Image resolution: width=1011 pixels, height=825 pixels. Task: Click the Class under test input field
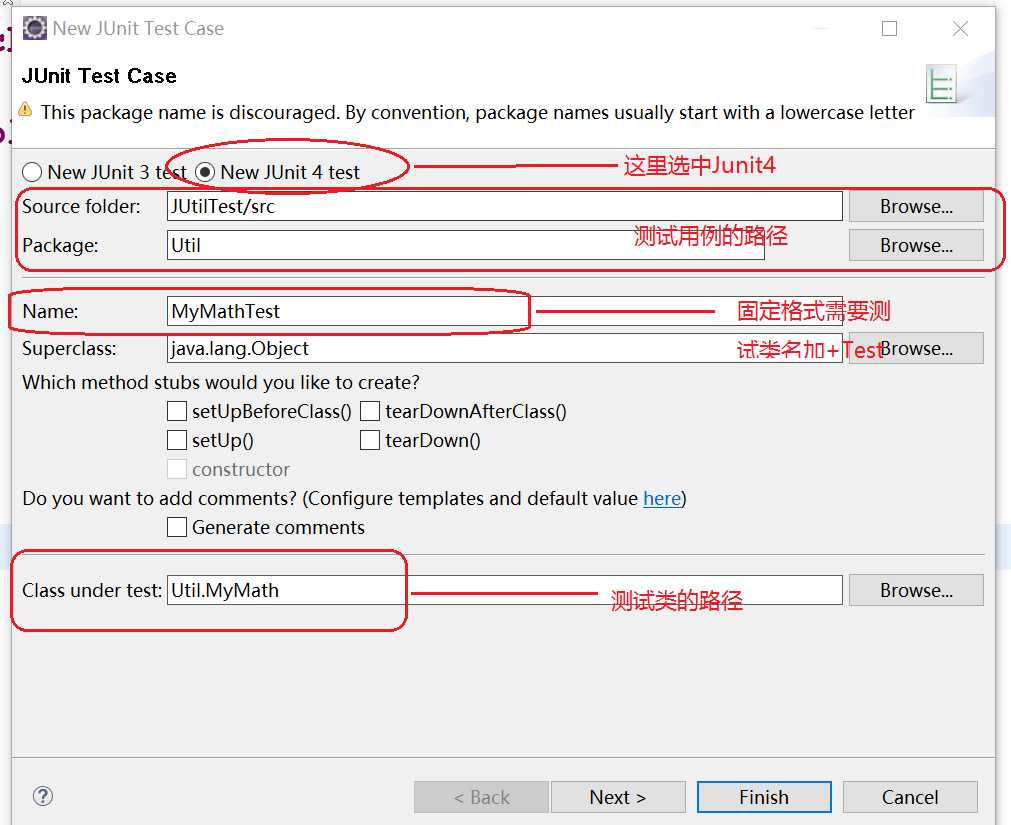pos(504,590)
